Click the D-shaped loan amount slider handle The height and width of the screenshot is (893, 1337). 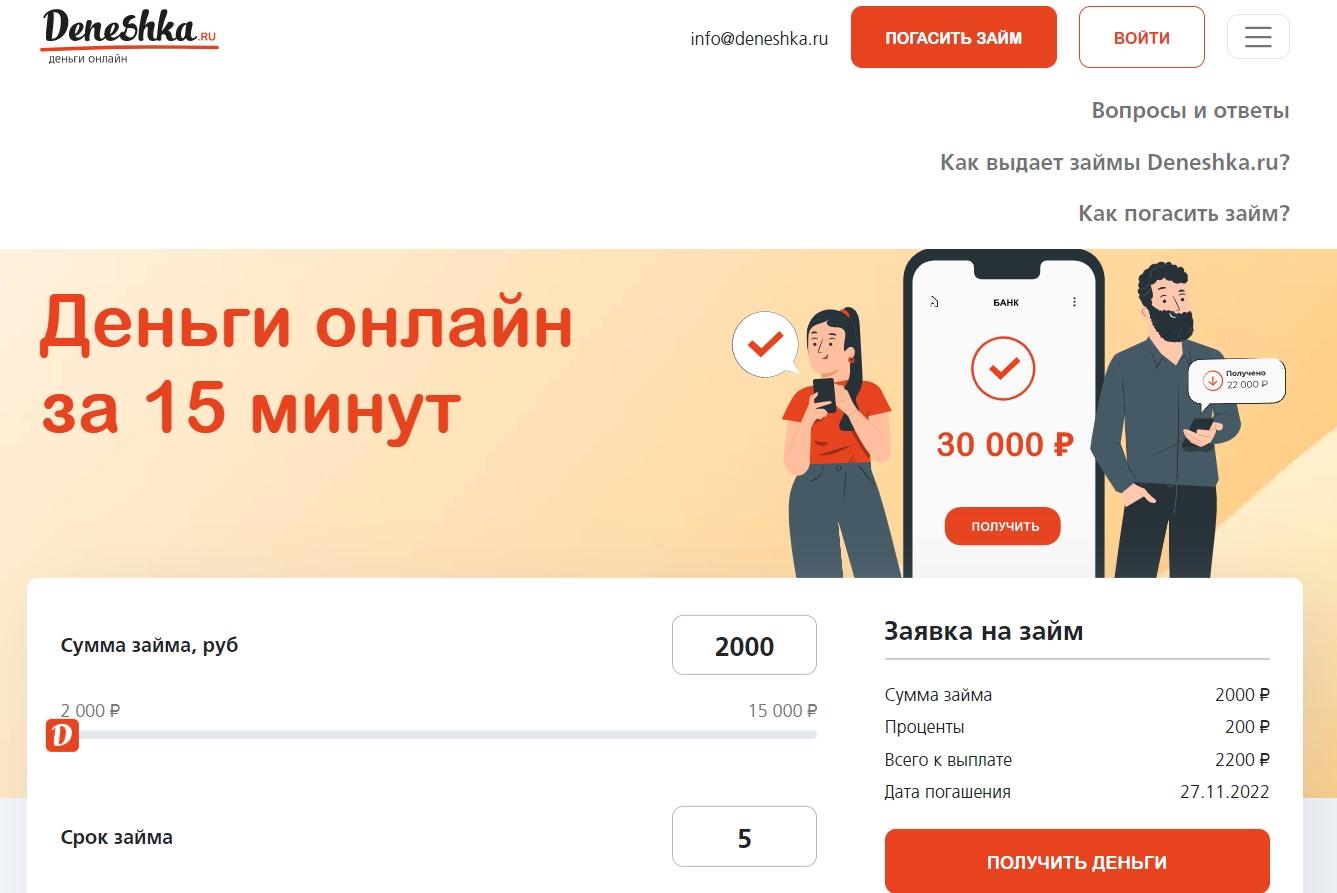[62, 735]
